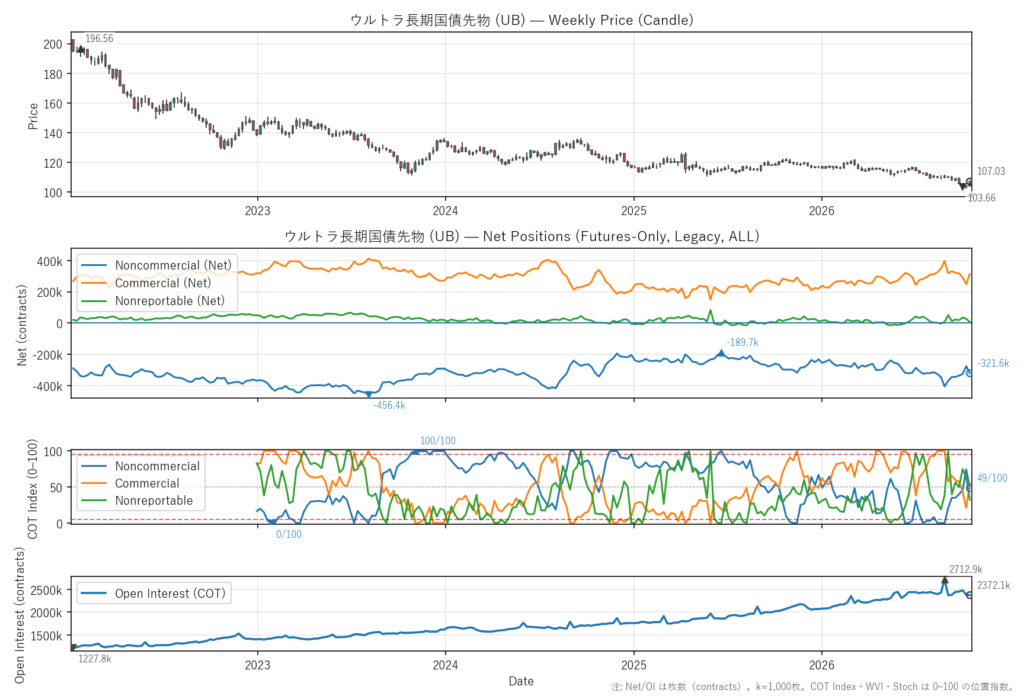Click the 2500k tick on open interest axis

(47, 591)
